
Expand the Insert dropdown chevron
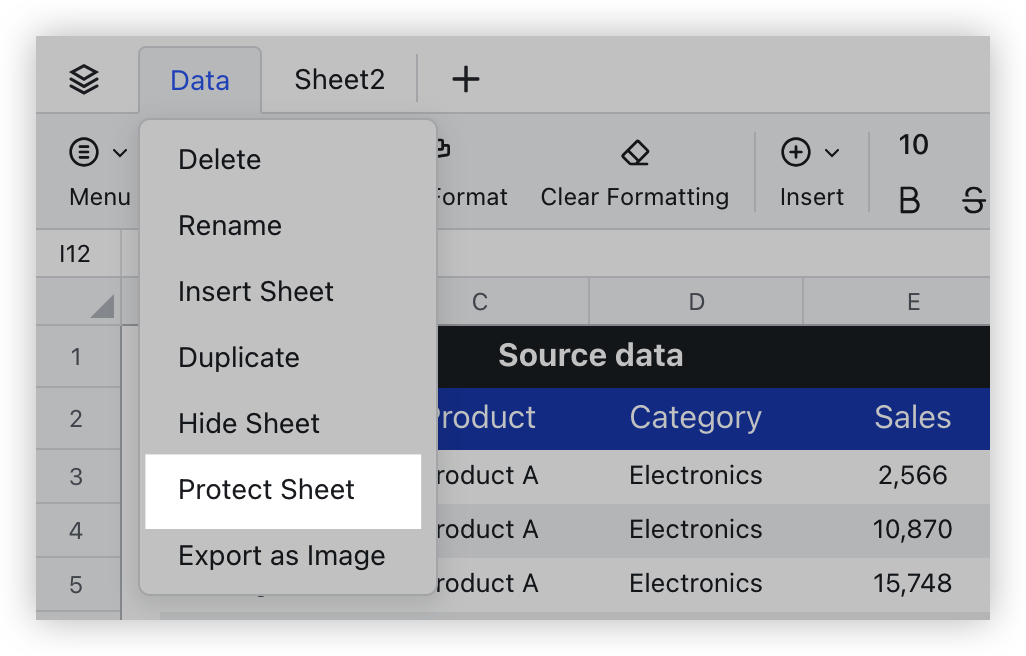831,152
